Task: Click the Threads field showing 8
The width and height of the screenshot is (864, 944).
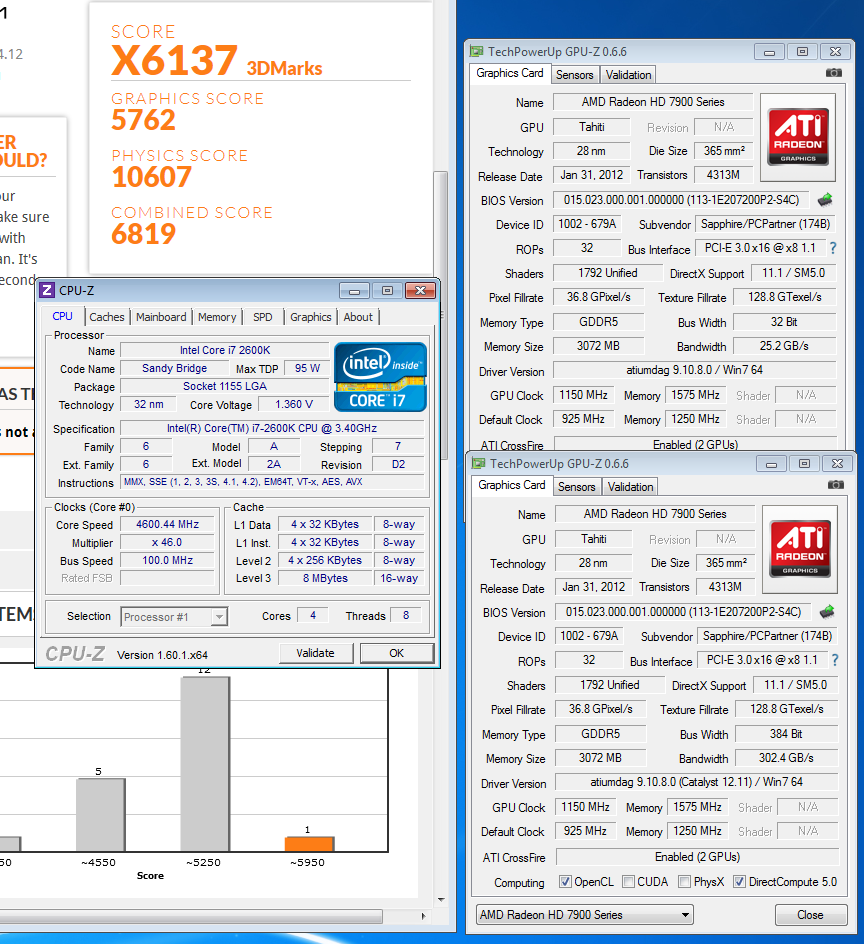Action: [x=406, y=615]
